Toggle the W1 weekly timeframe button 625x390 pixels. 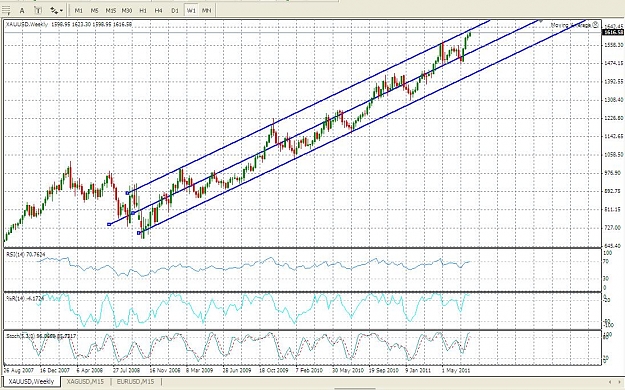(191, 11)
